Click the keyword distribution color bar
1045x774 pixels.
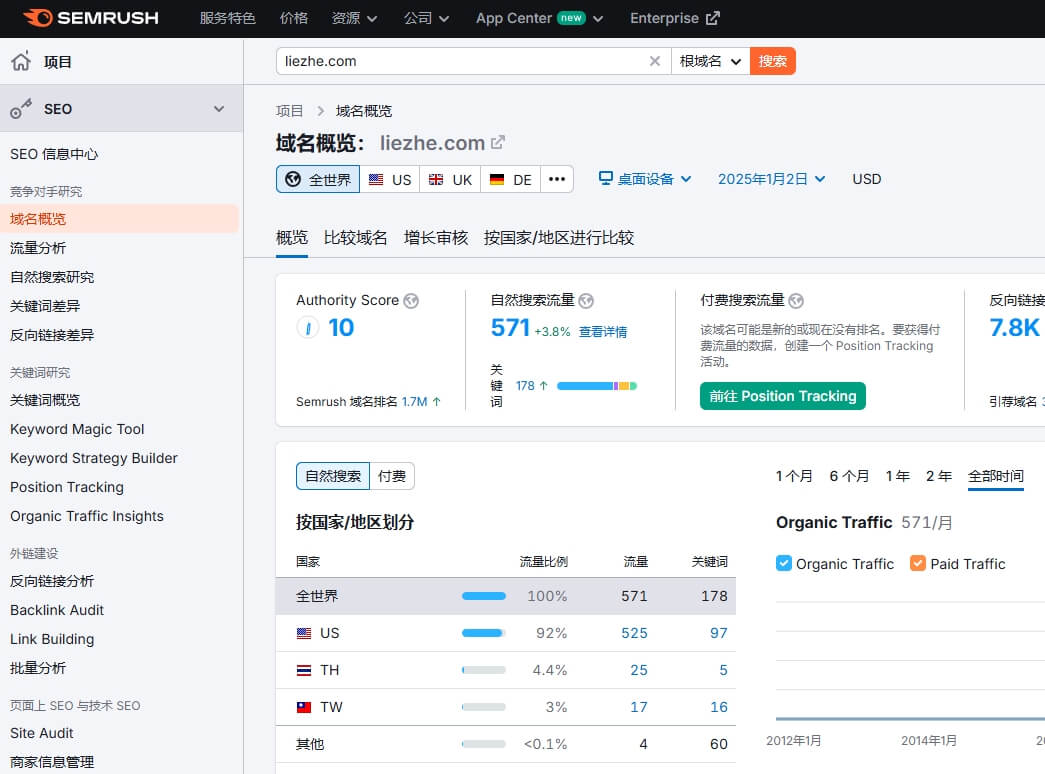pyautogui.click(x=596, y=386)
